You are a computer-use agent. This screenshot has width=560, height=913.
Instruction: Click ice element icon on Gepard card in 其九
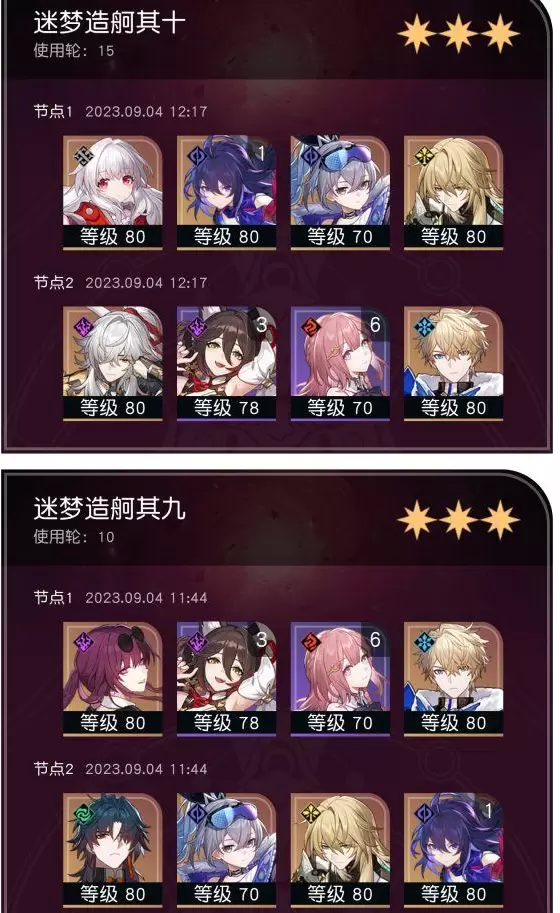point(424,642)
